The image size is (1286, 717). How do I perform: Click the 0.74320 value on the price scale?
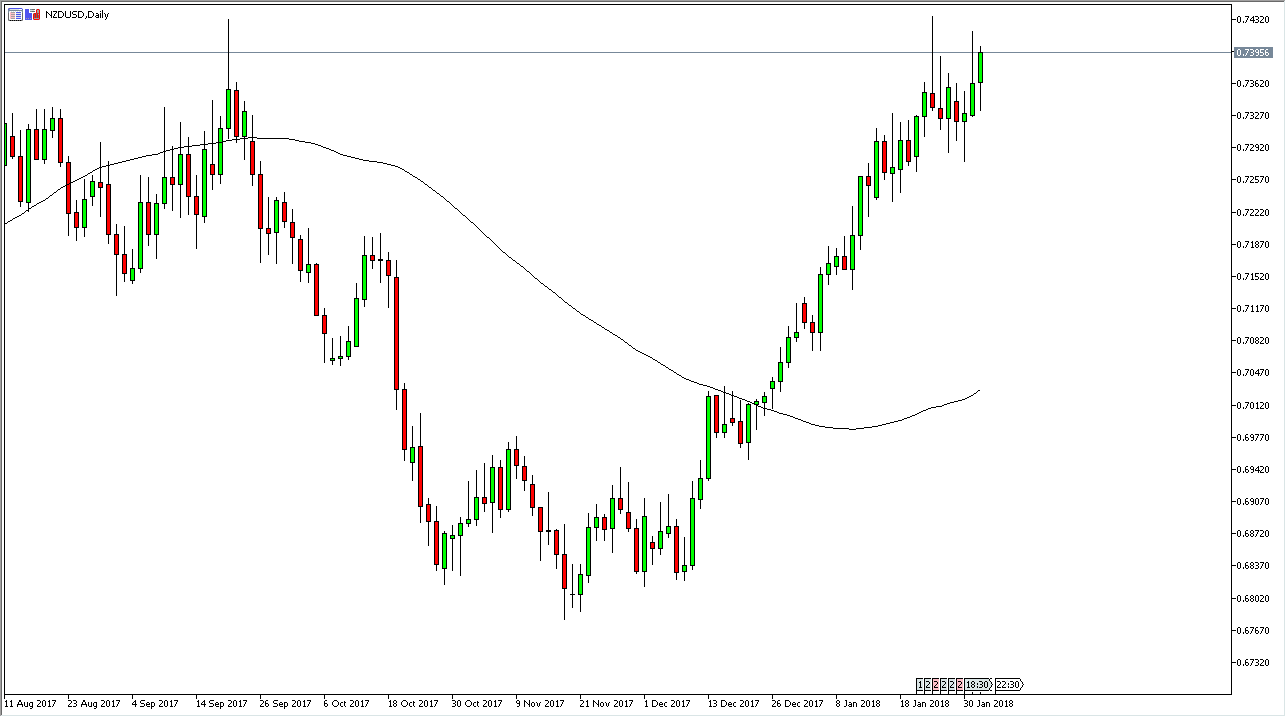(x=1251, y=17)
